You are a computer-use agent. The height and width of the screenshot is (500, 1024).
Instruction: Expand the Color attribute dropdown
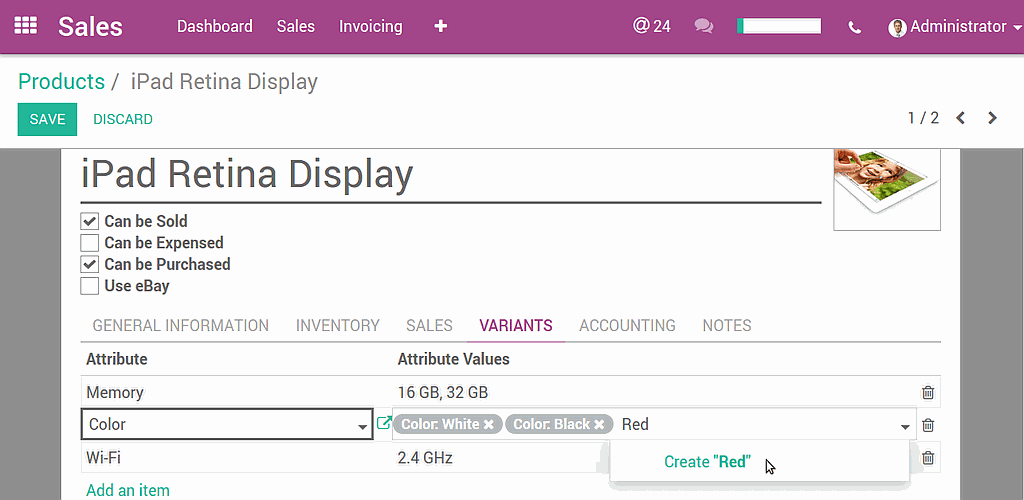point(362,426)
